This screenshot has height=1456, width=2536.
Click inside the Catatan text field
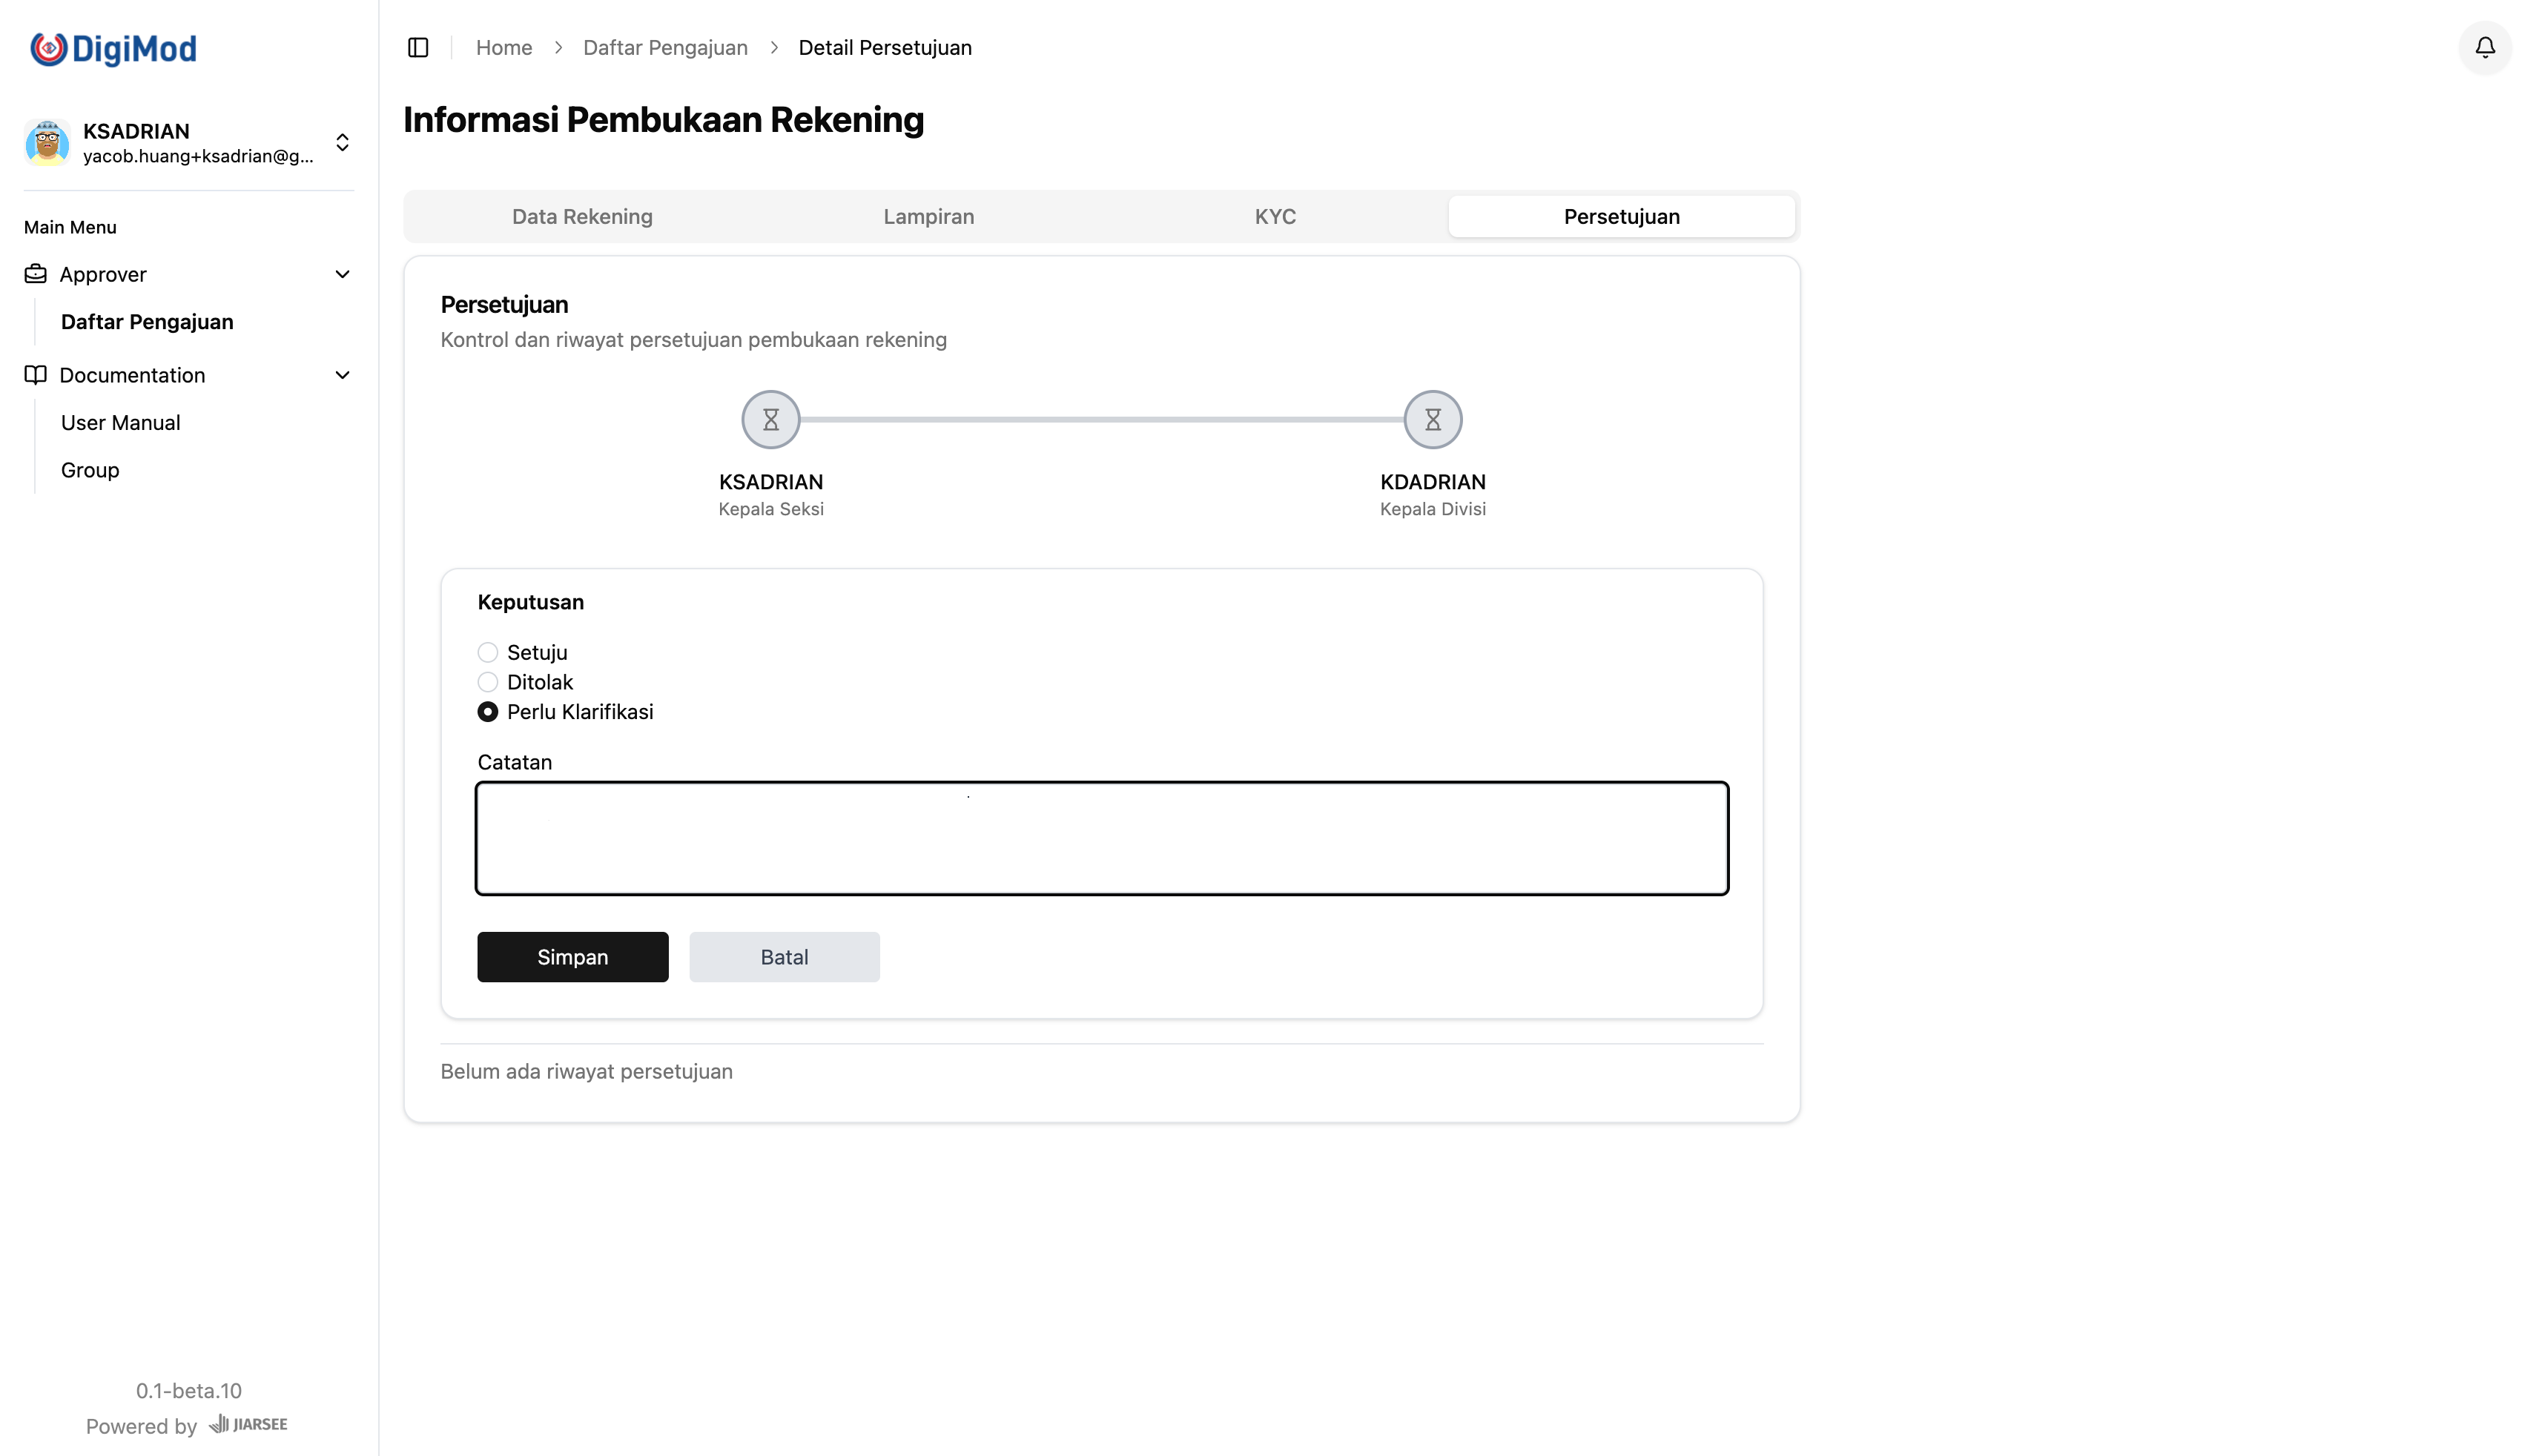pyautogui.click(x=1100, y=838)
